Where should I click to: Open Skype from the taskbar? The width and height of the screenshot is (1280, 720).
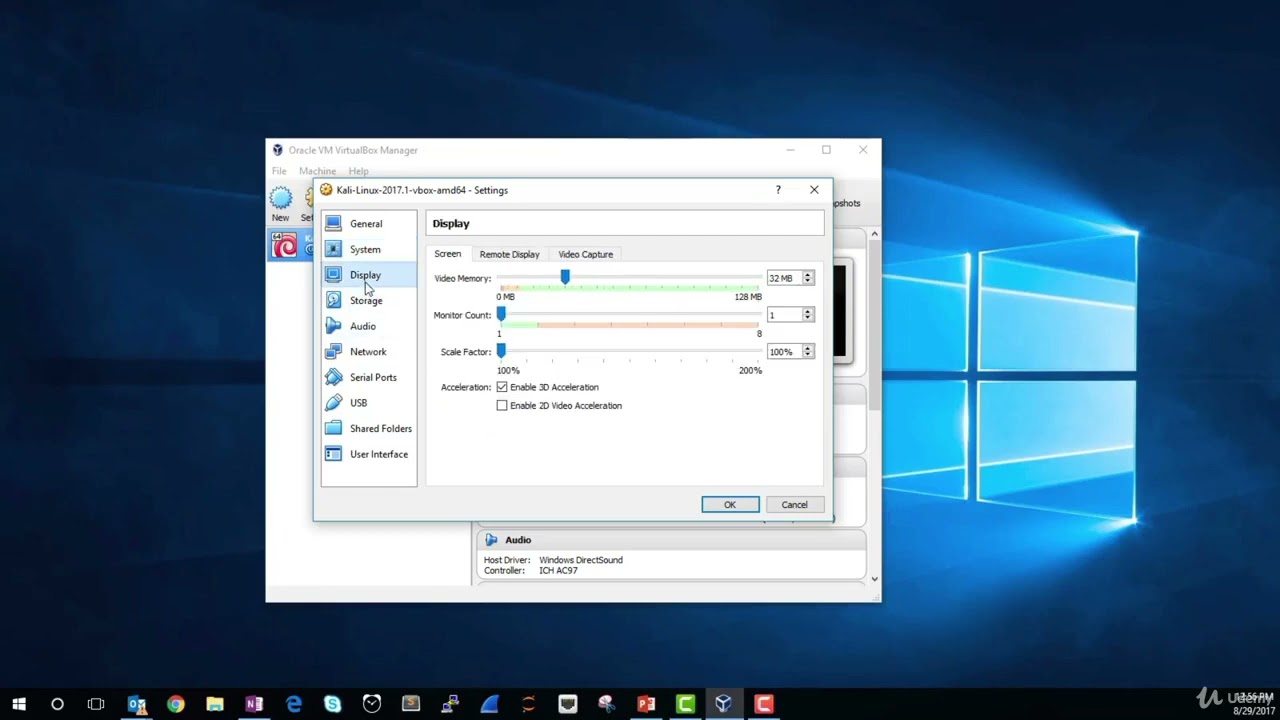[x=333, y=704]
